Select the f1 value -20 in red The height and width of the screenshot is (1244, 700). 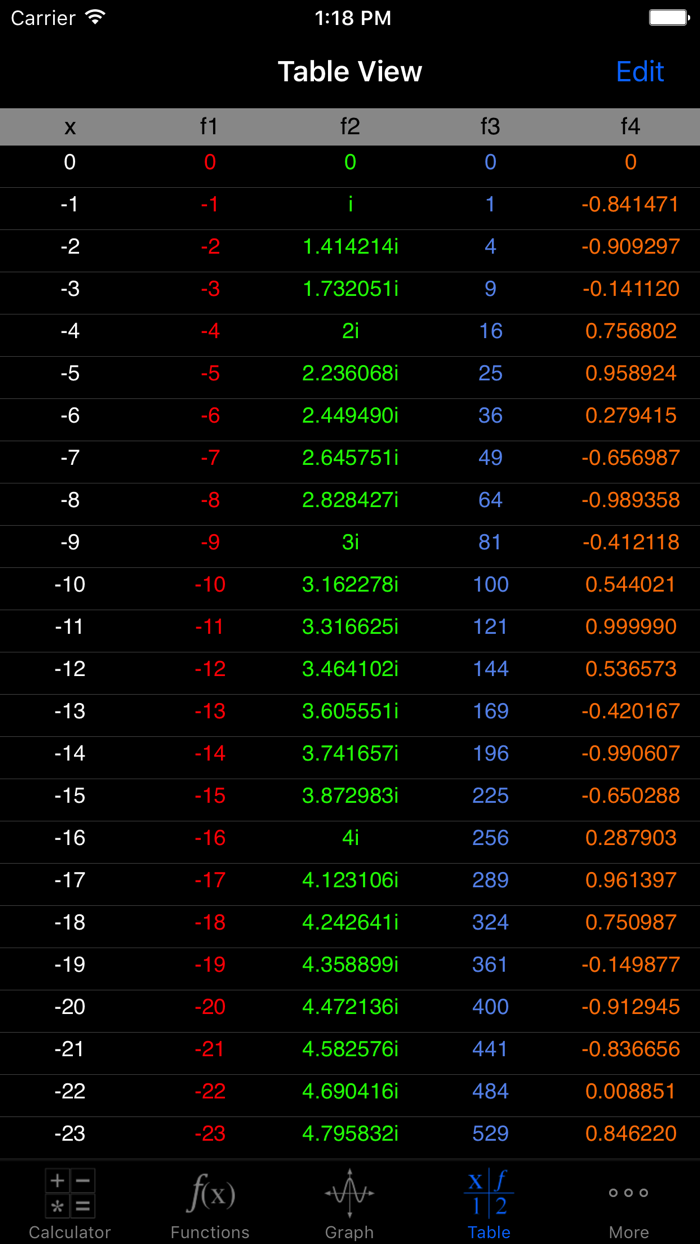point(210,1007)
